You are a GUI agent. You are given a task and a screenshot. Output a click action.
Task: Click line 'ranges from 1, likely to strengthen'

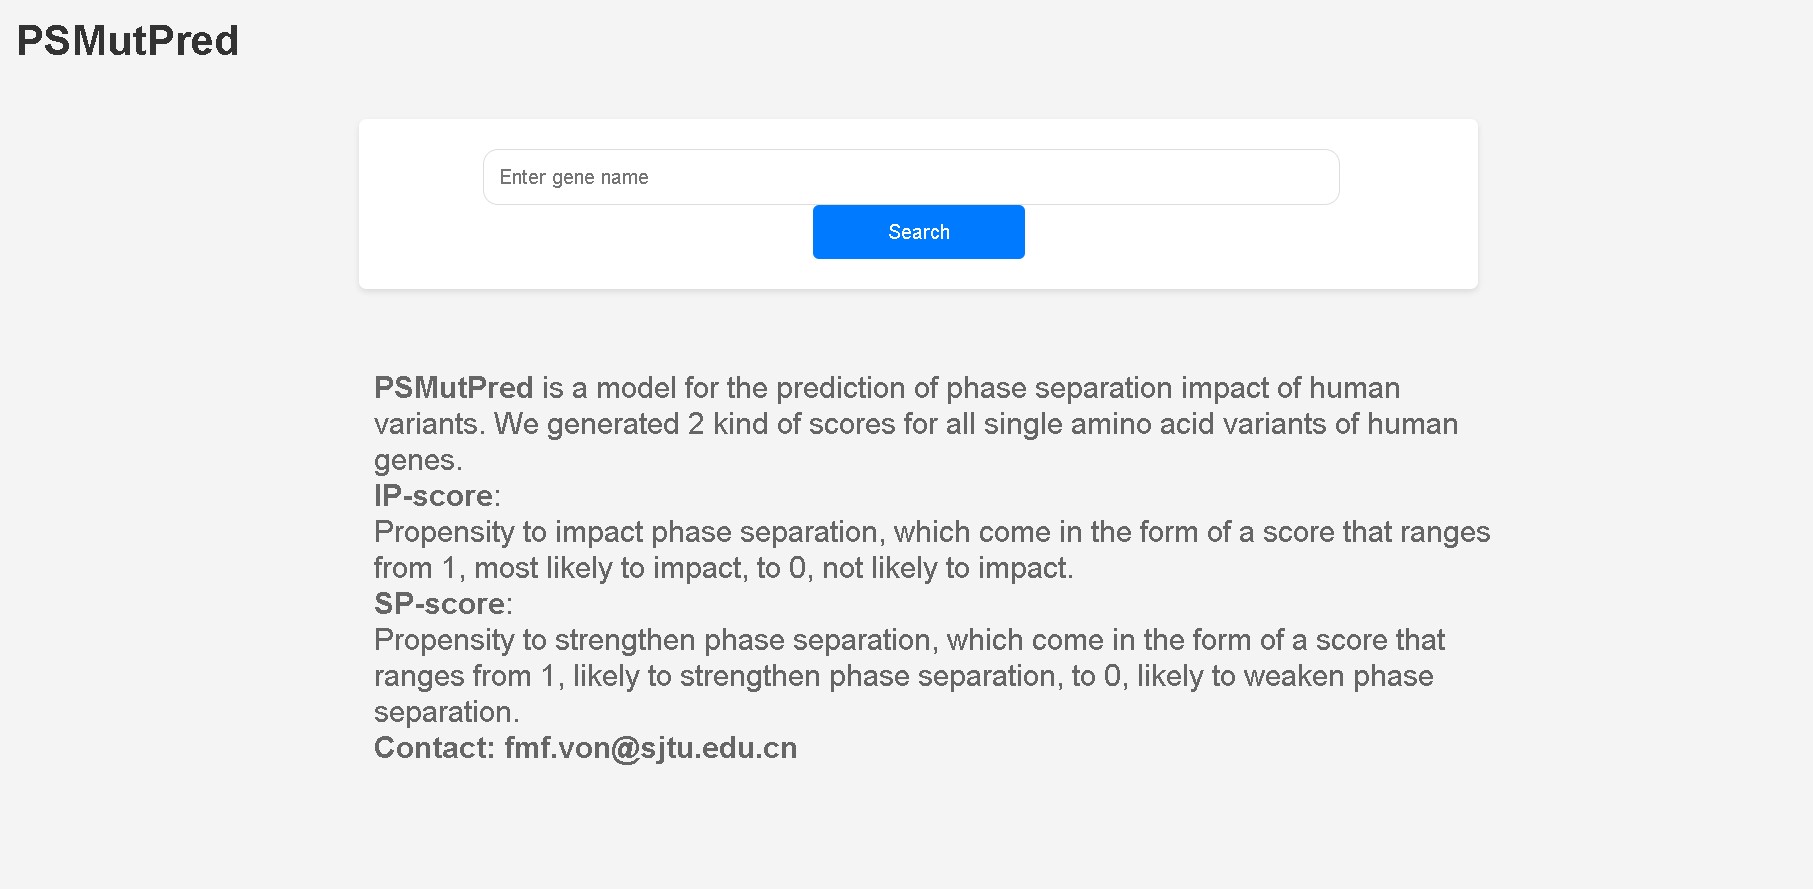pos(904,676)
